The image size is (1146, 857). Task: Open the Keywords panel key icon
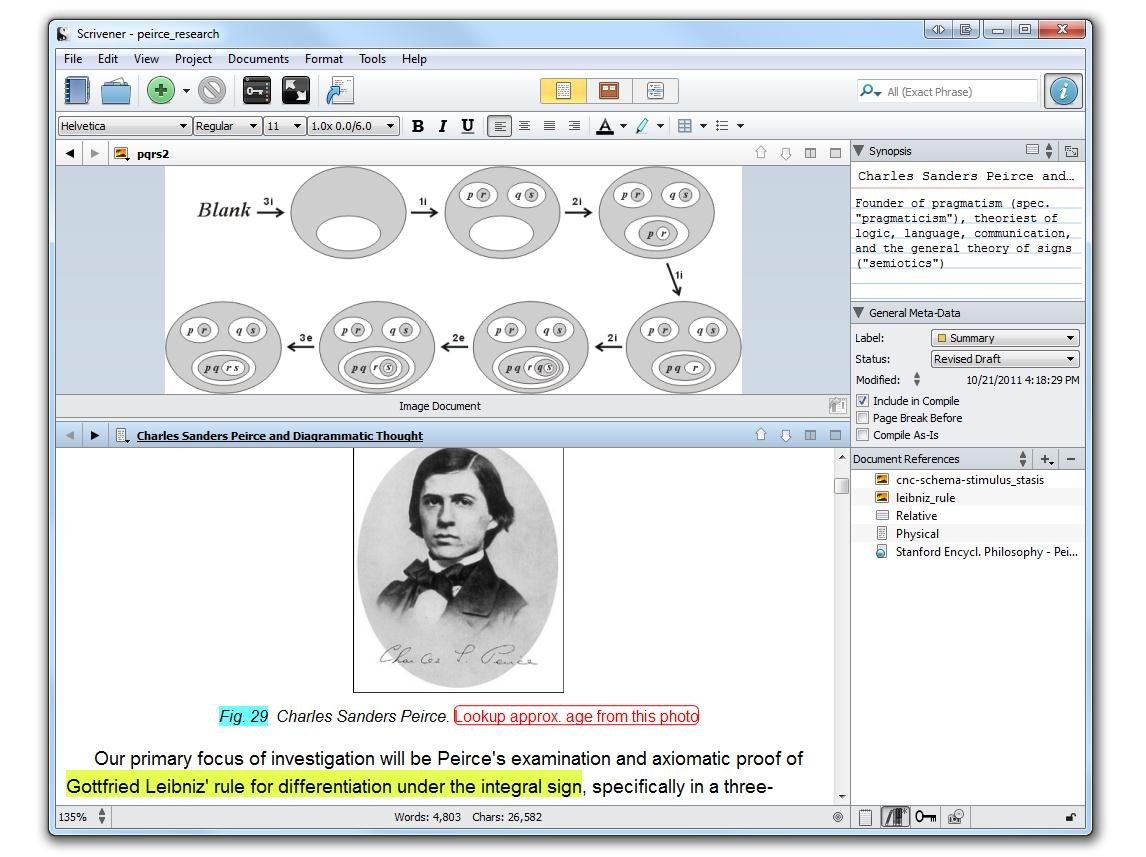coord(257,91)
